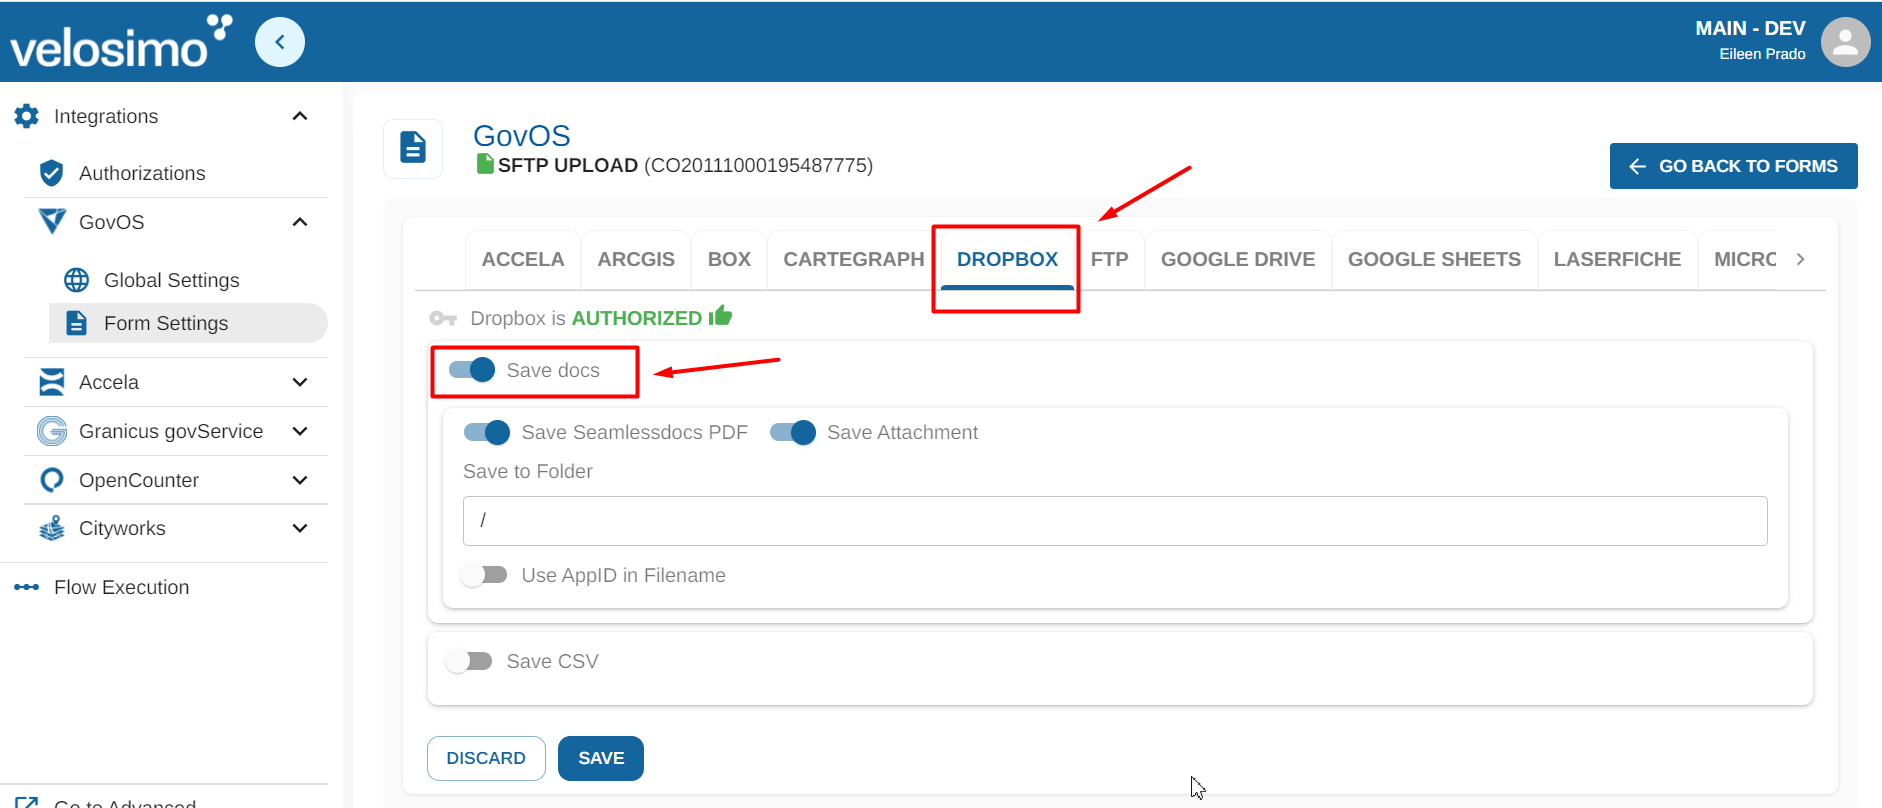Viewport: 1882px width, 808px height.
Task: Enable the Save CSV switch
Action: pyautogui.click(x=469, y=661)
